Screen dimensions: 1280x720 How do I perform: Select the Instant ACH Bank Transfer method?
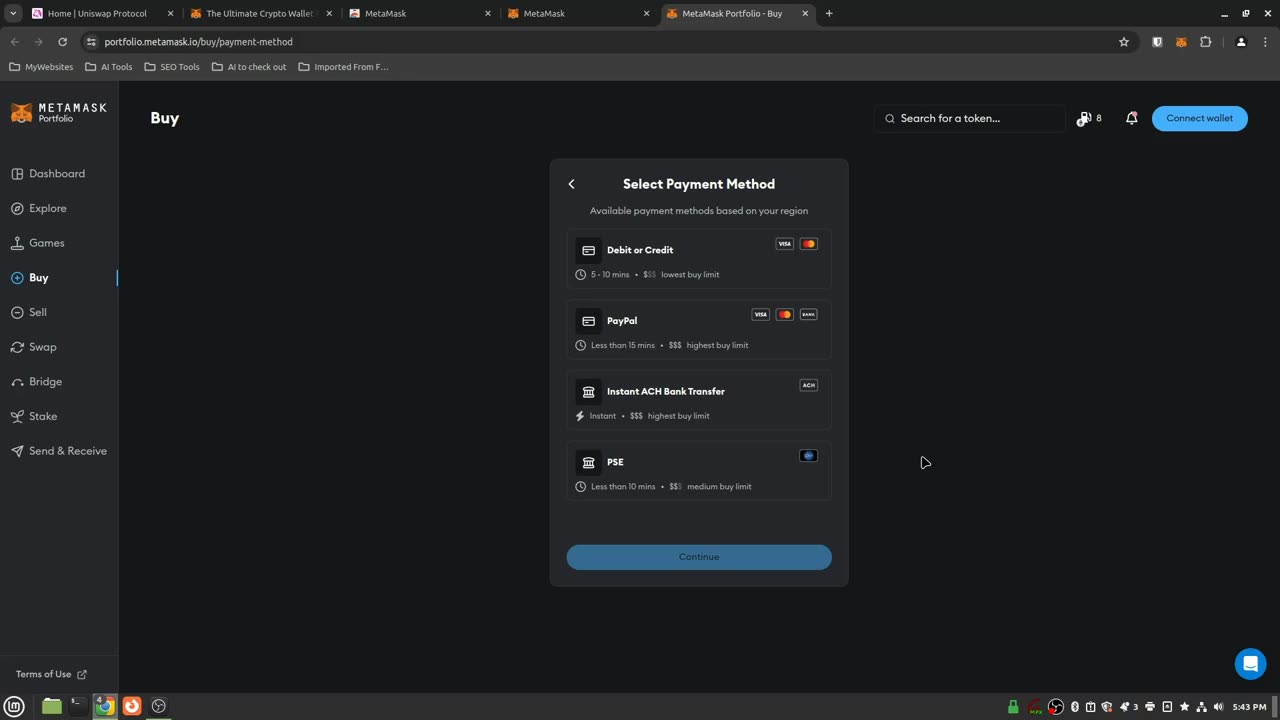(699, 402)
